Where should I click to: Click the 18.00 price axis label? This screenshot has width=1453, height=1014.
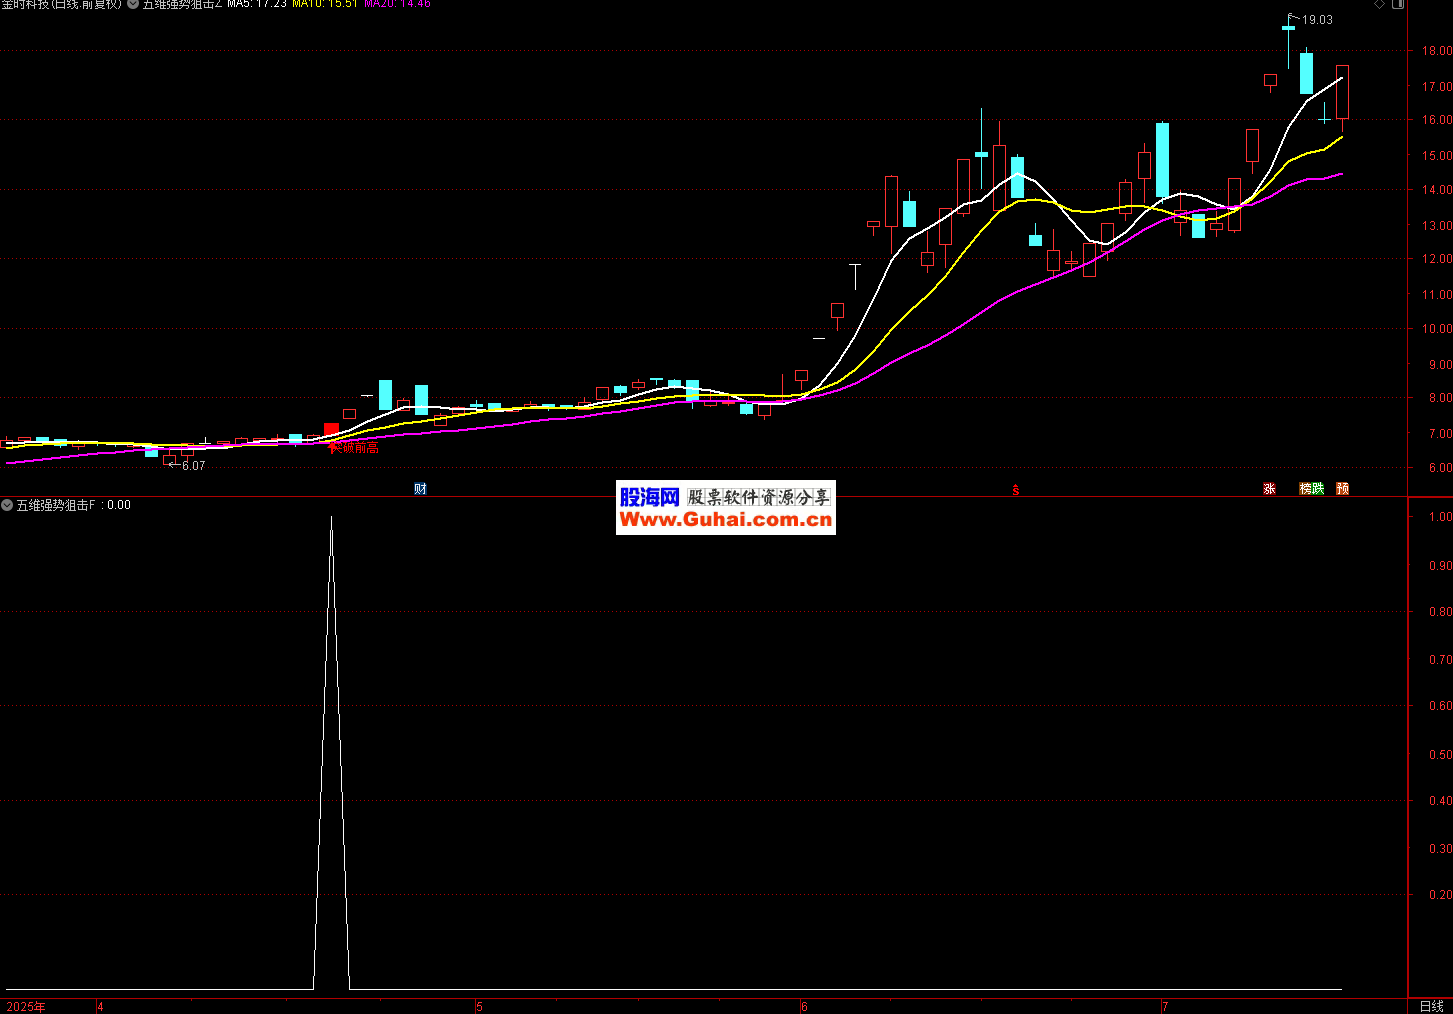coord(1437,51)
